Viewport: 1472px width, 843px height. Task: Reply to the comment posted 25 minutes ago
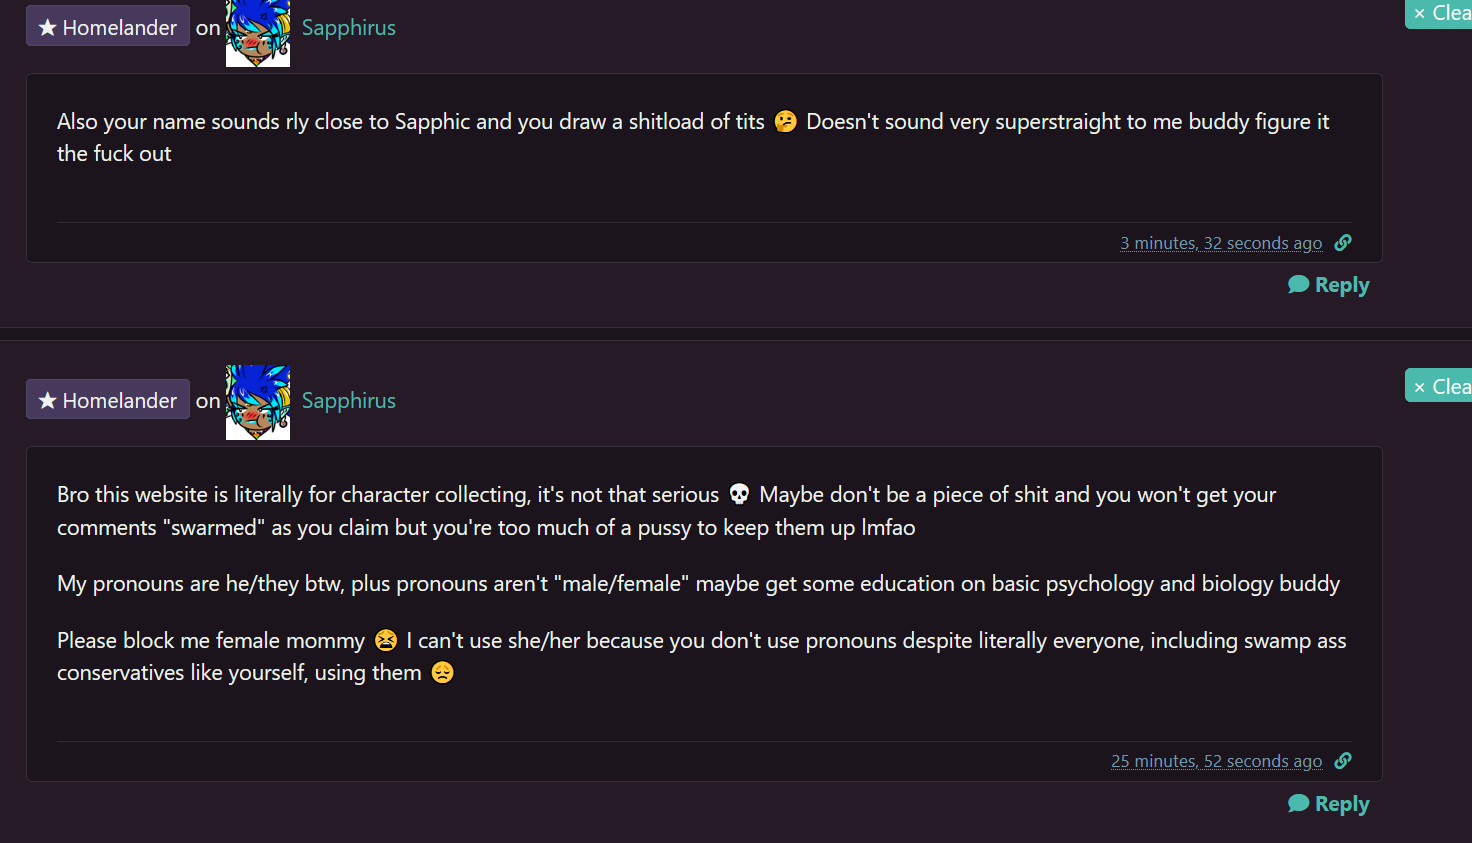(1329, 804)
